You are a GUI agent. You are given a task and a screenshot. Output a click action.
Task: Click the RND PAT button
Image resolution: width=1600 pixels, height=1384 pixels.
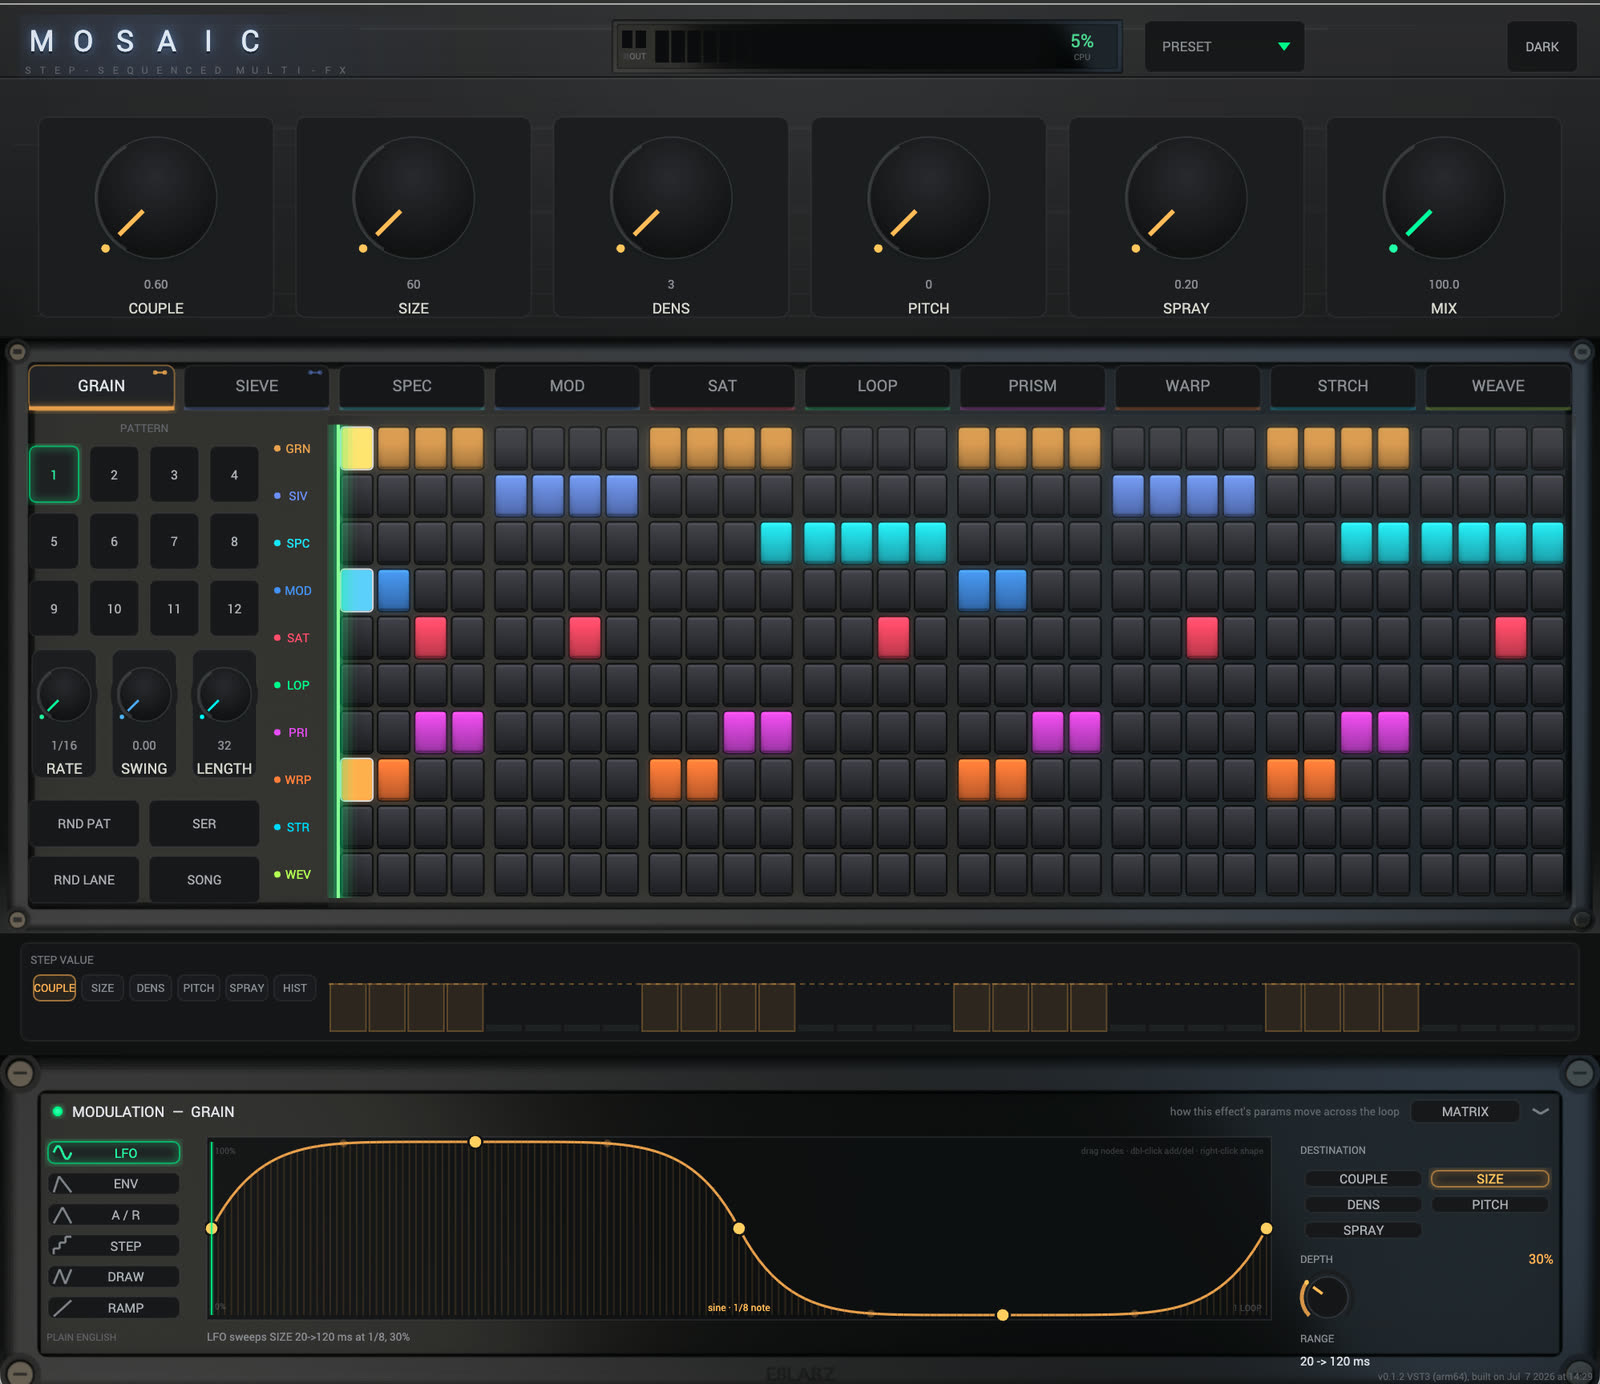84,824
